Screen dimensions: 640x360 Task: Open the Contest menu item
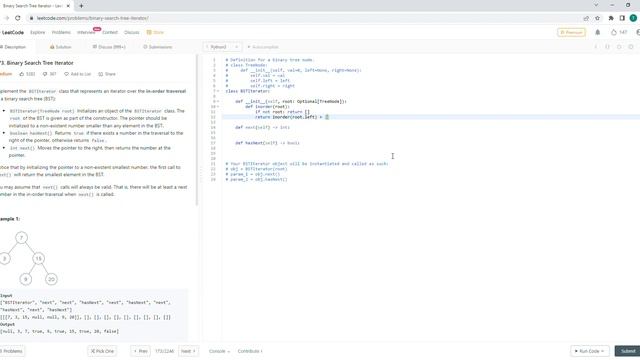click(x=110, y=32)
